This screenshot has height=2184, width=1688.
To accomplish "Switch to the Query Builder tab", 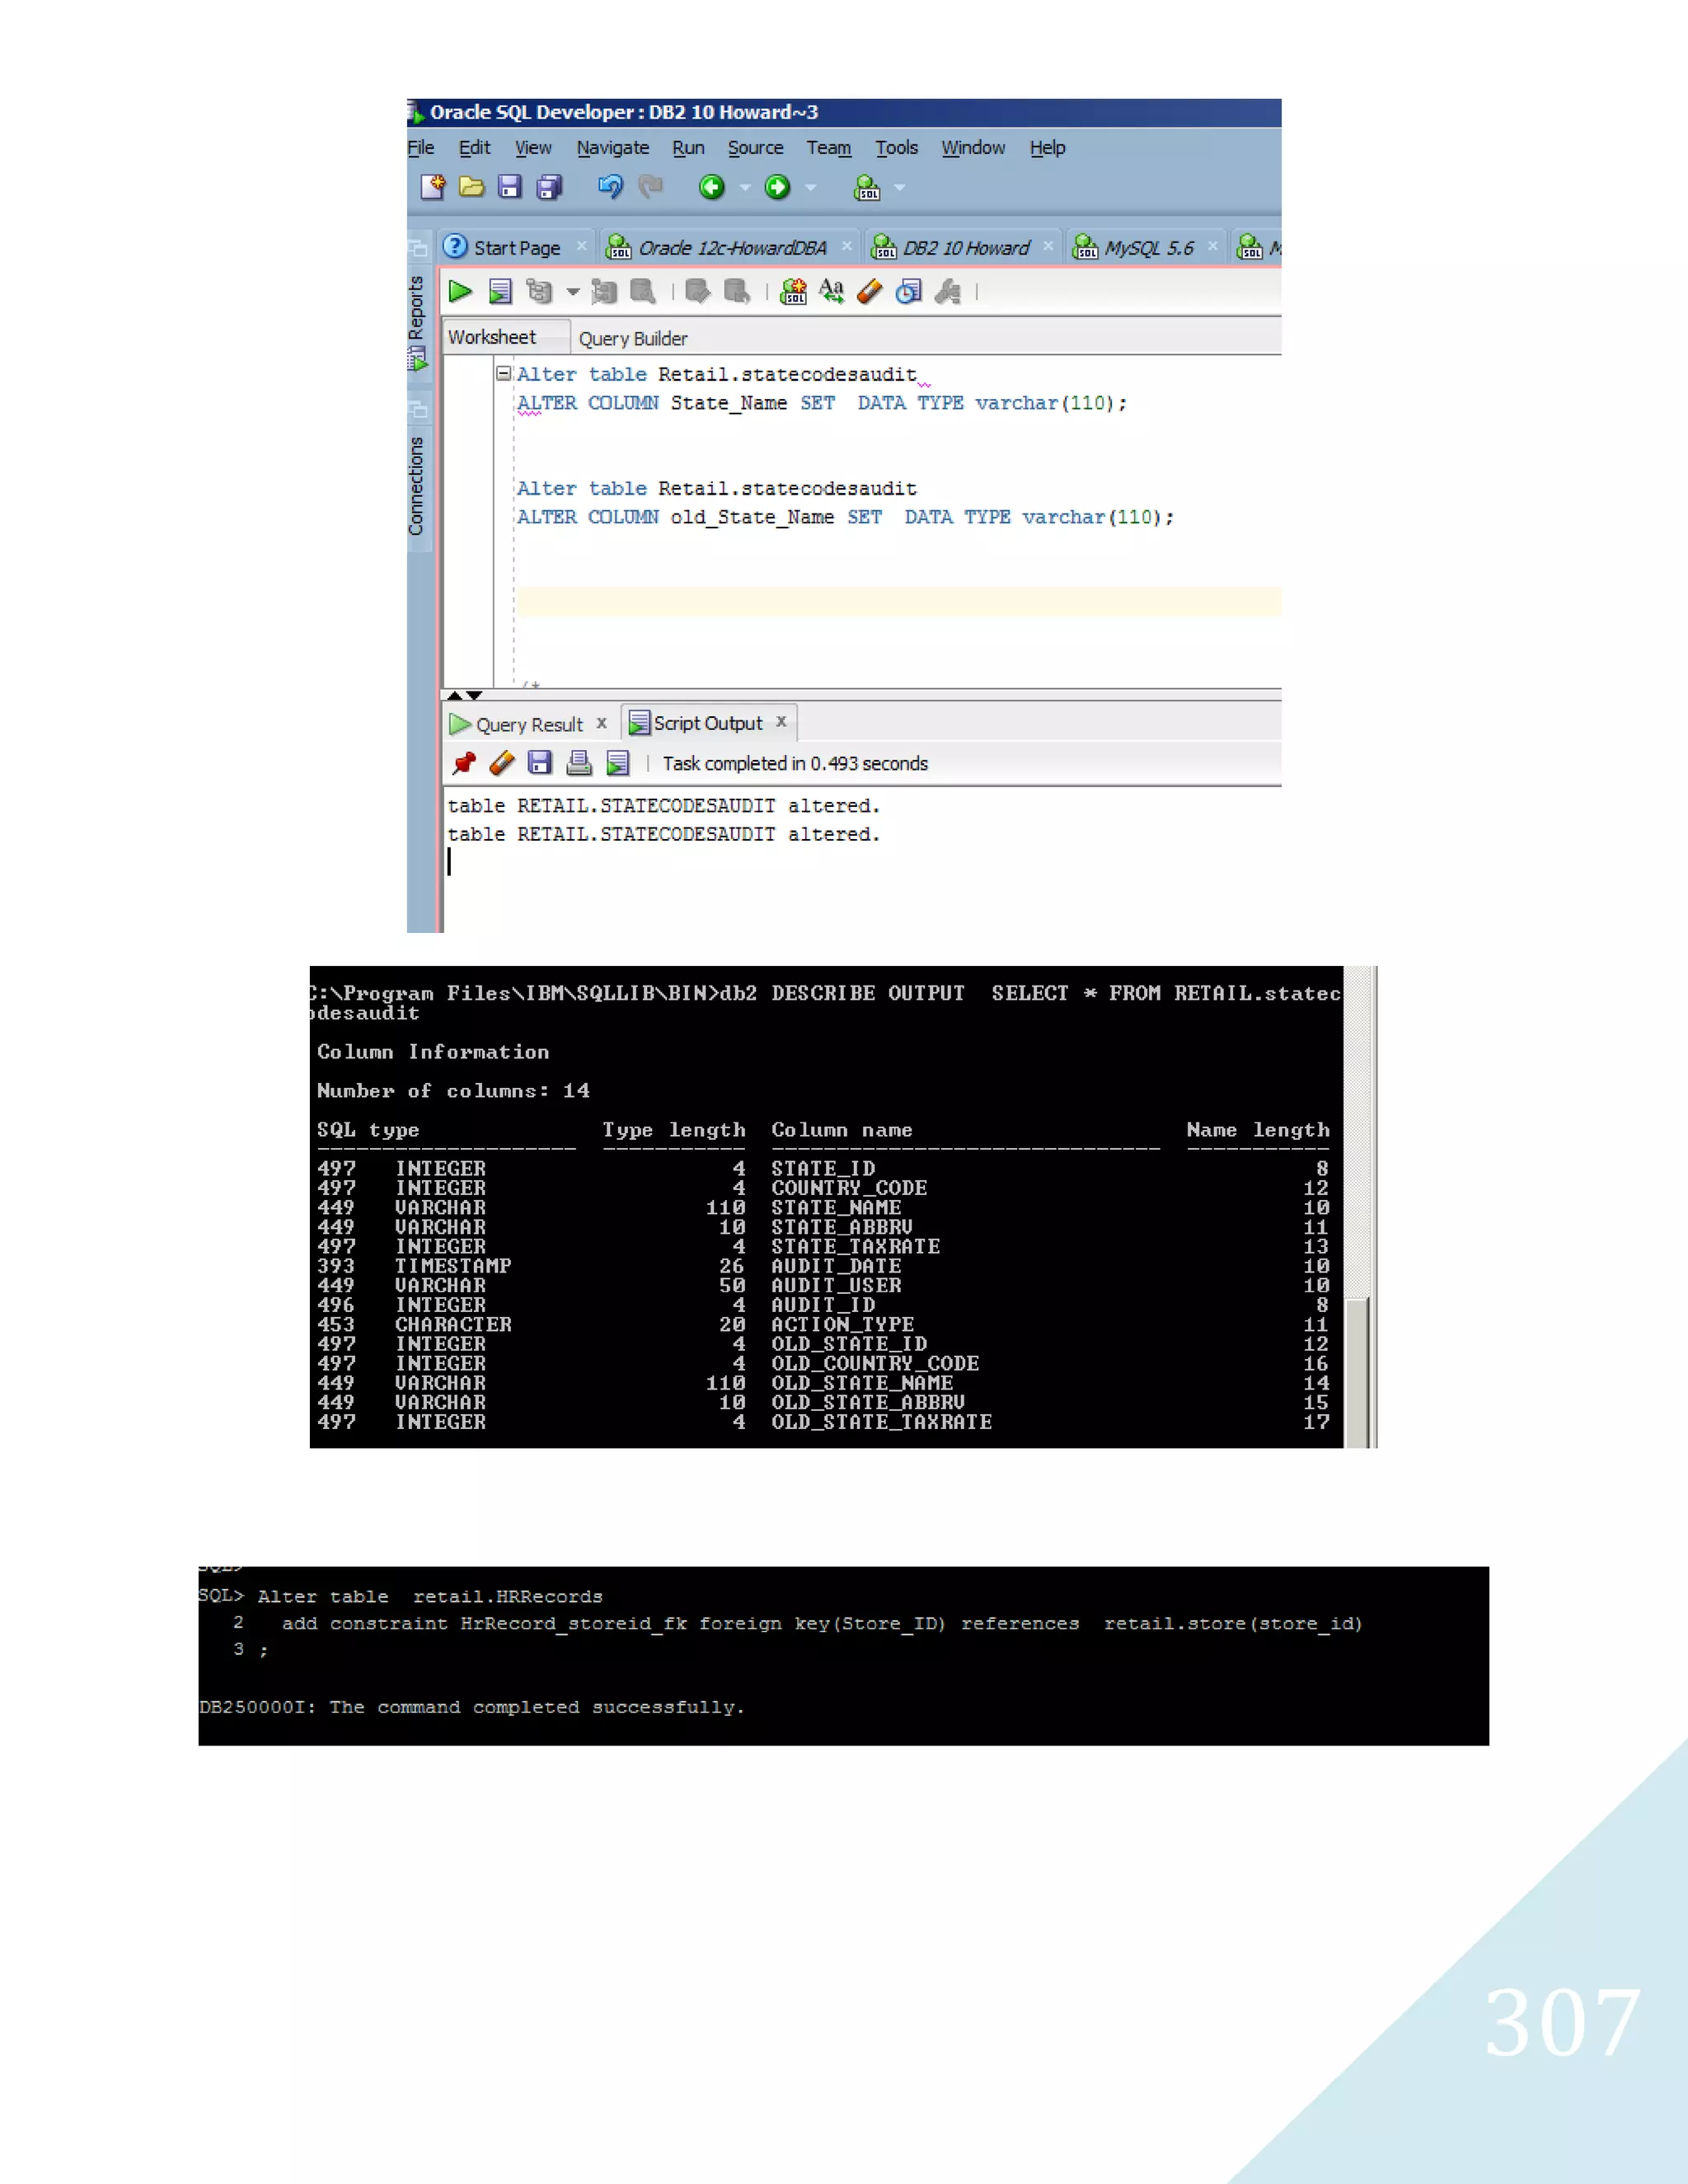I will click(633, 338).
